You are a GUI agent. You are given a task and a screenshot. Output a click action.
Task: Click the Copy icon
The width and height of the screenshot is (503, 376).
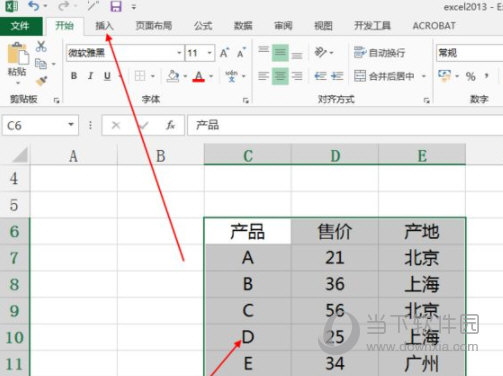point(41,63)
